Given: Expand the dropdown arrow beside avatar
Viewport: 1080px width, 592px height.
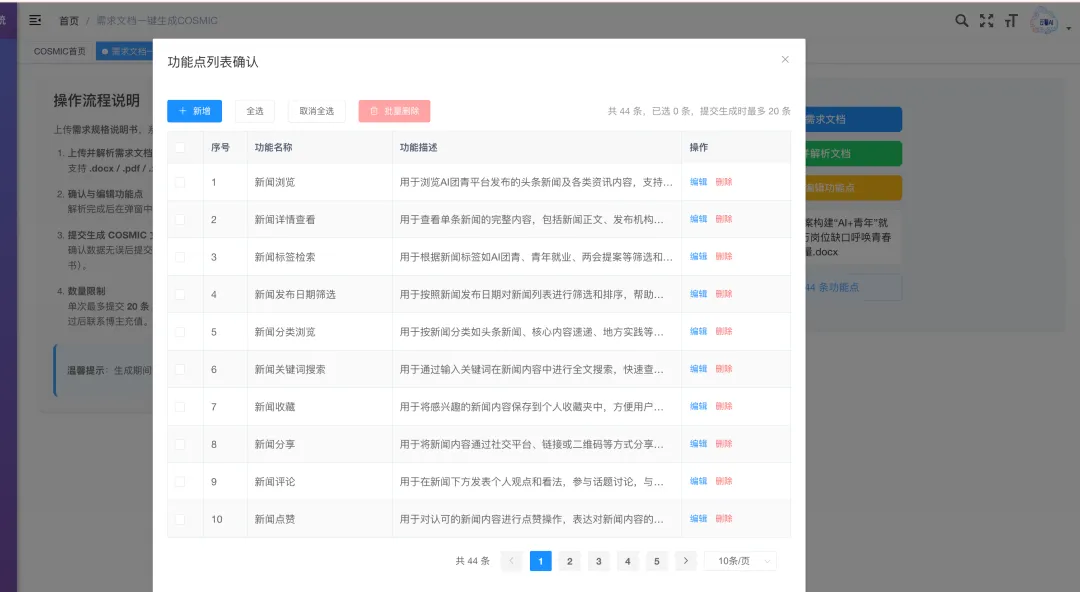Looking at the screenshot, I should click(x=1068, y=28).
